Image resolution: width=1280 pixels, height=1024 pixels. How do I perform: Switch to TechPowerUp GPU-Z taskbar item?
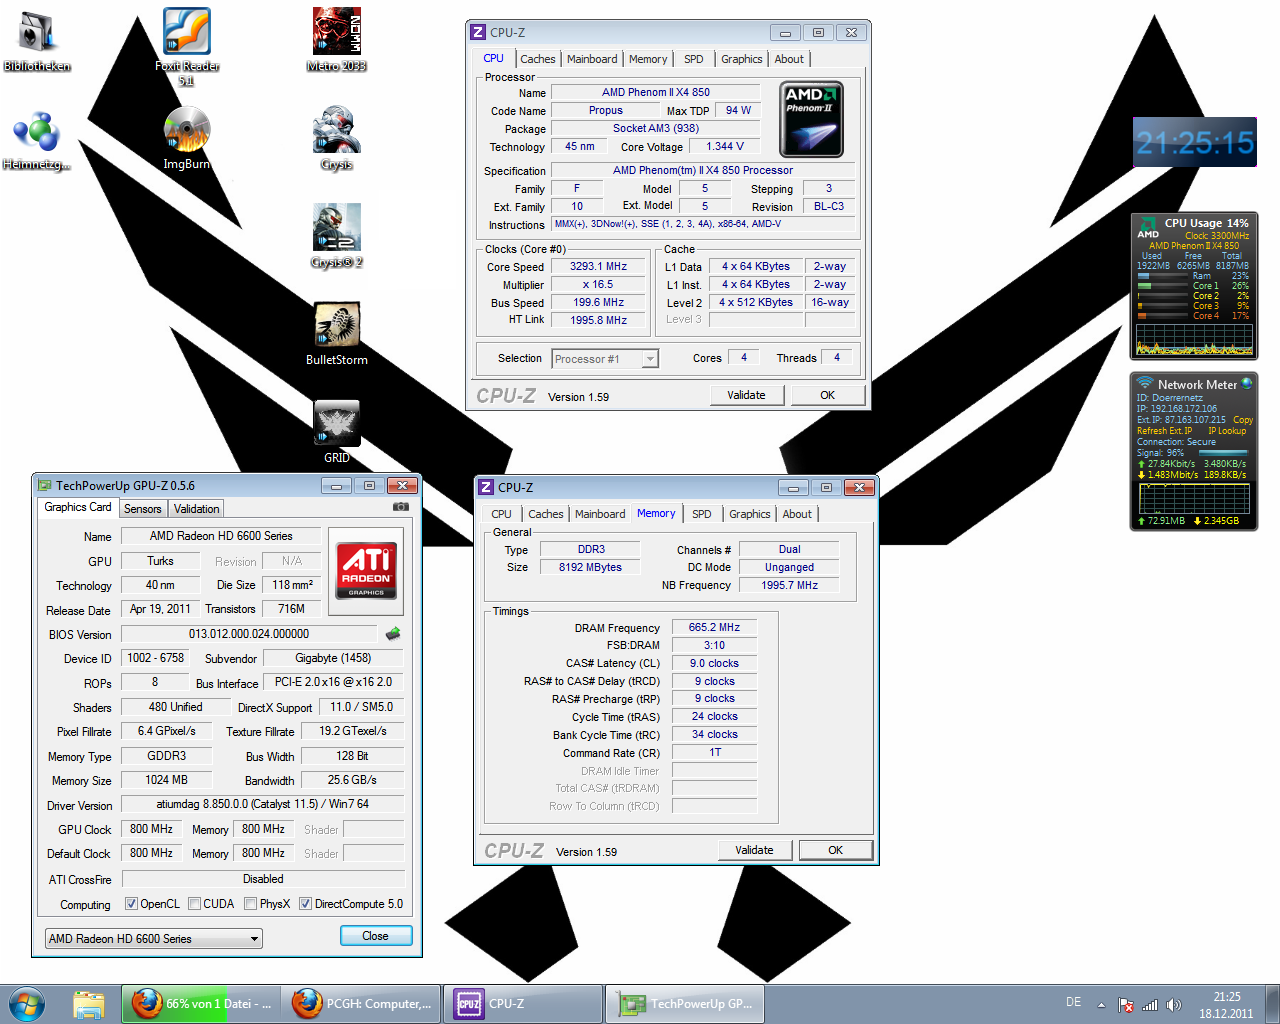point(684,1004)
